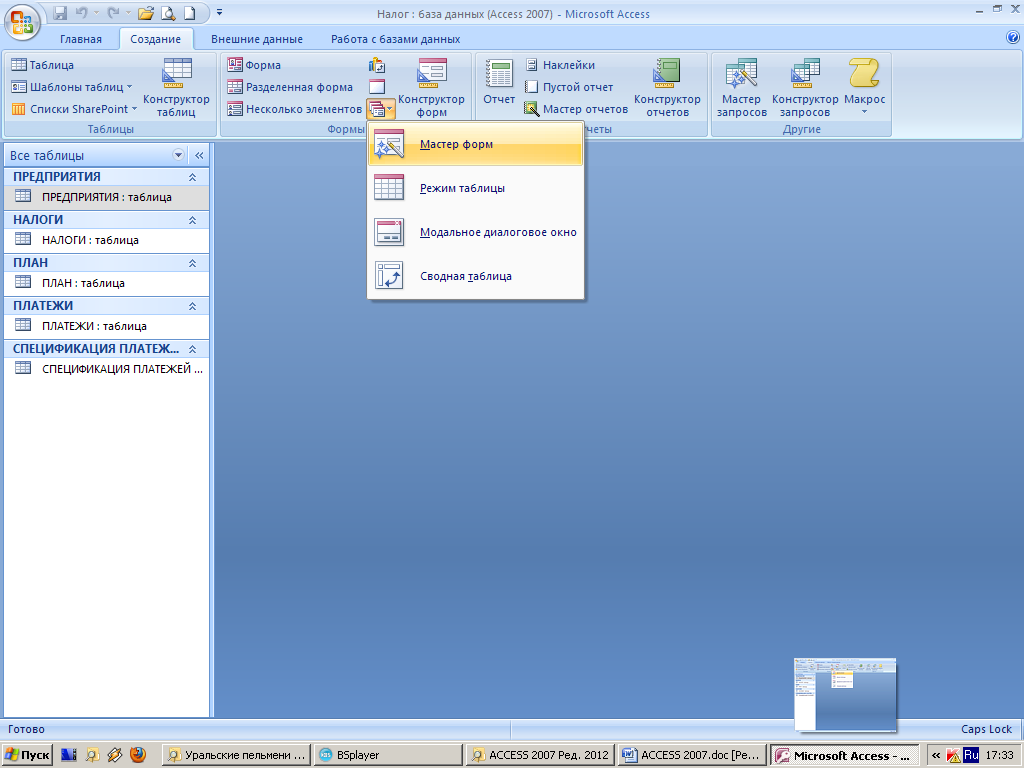Click the Таблица button
1024x768 pixels.
[x=43, y=65]
